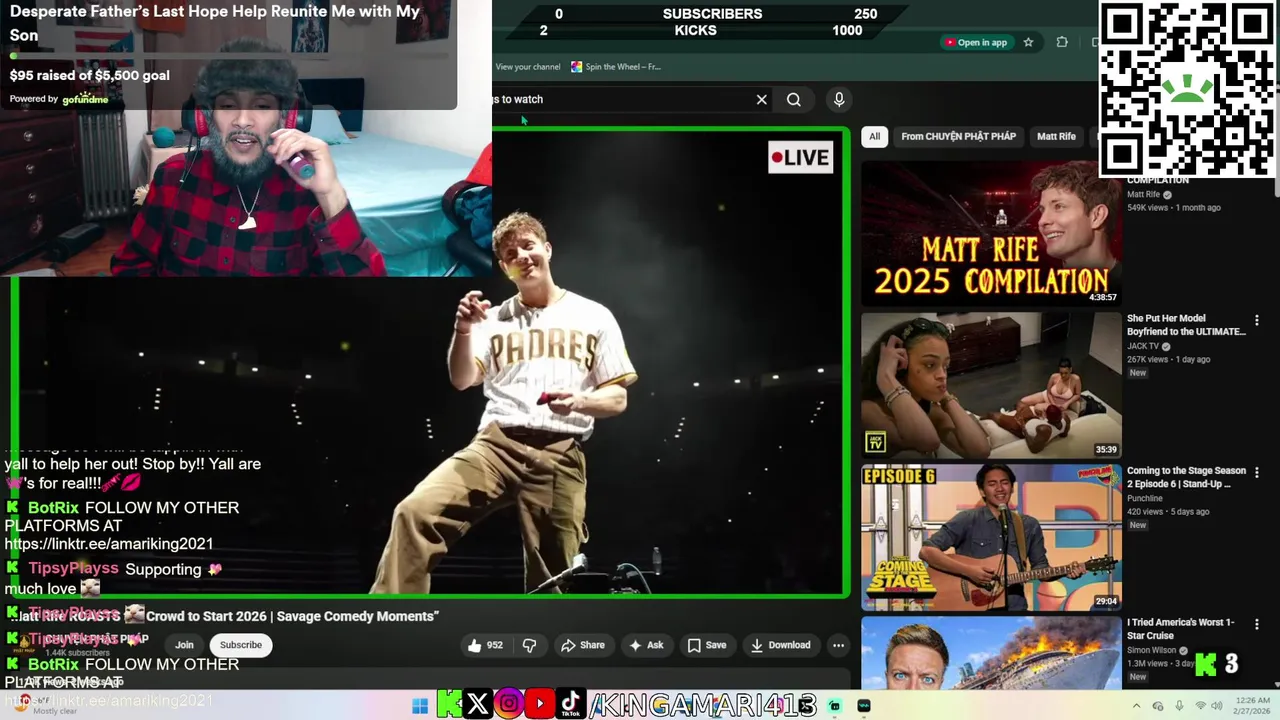Like the video showing 952 likes
This screenshot has width=1280, height=720.
[485, 645]
